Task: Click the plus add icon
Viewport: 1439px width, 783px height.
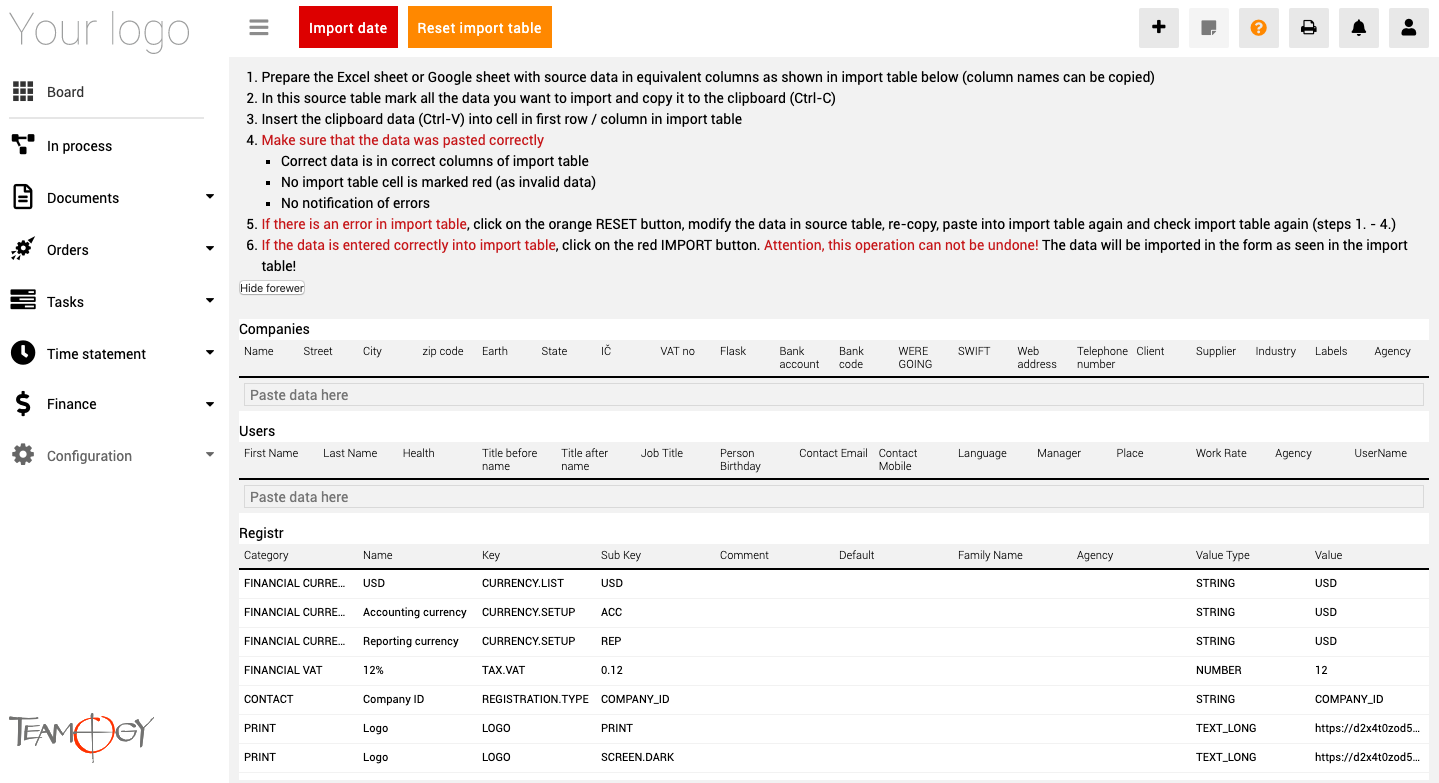Action: click(x=1159, y=28)
